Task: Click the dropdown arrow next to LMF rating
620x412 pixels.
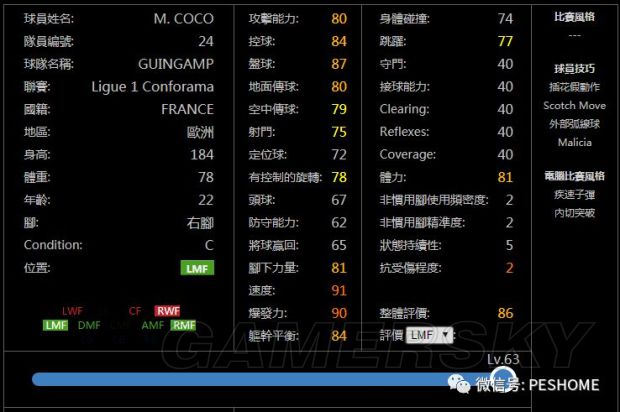Action: [445, 335]
